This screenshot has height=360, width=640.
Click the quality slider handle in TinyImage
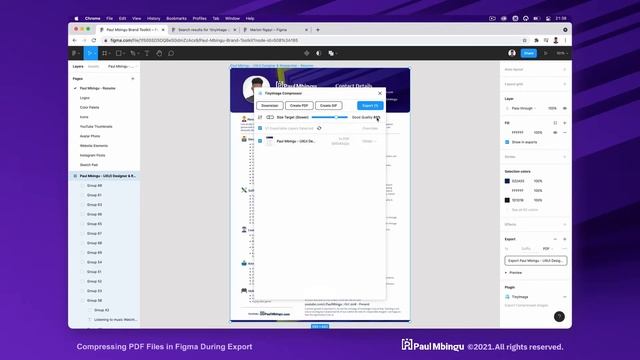pyautogui.click(x=336, y=117)
